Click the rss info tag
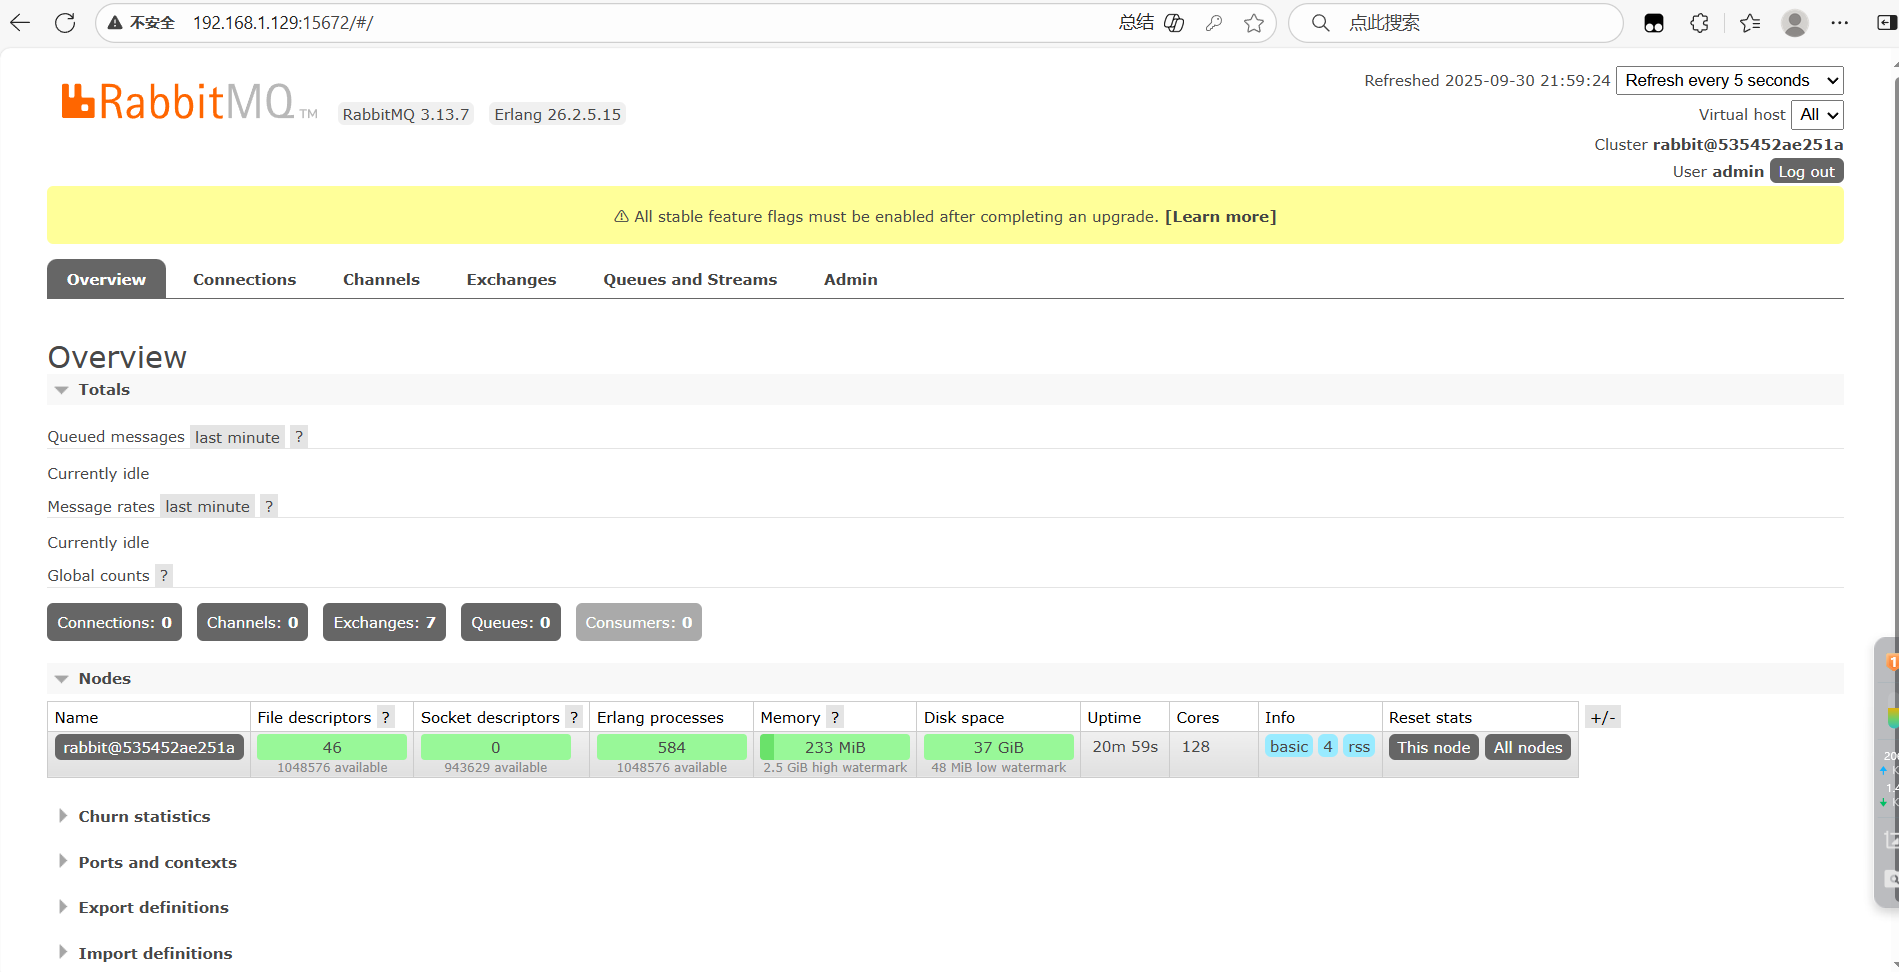1899x972 pixels. coord(1358,746)
